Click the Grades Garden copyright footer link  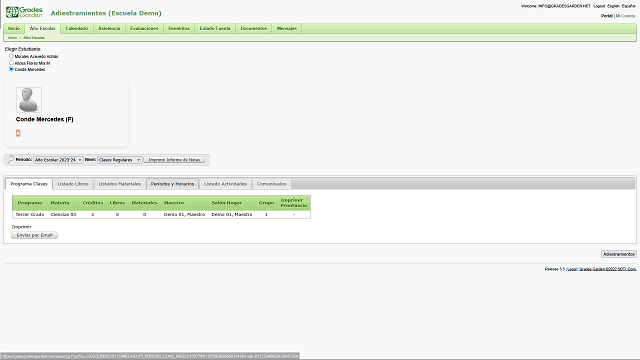(608, 269)
